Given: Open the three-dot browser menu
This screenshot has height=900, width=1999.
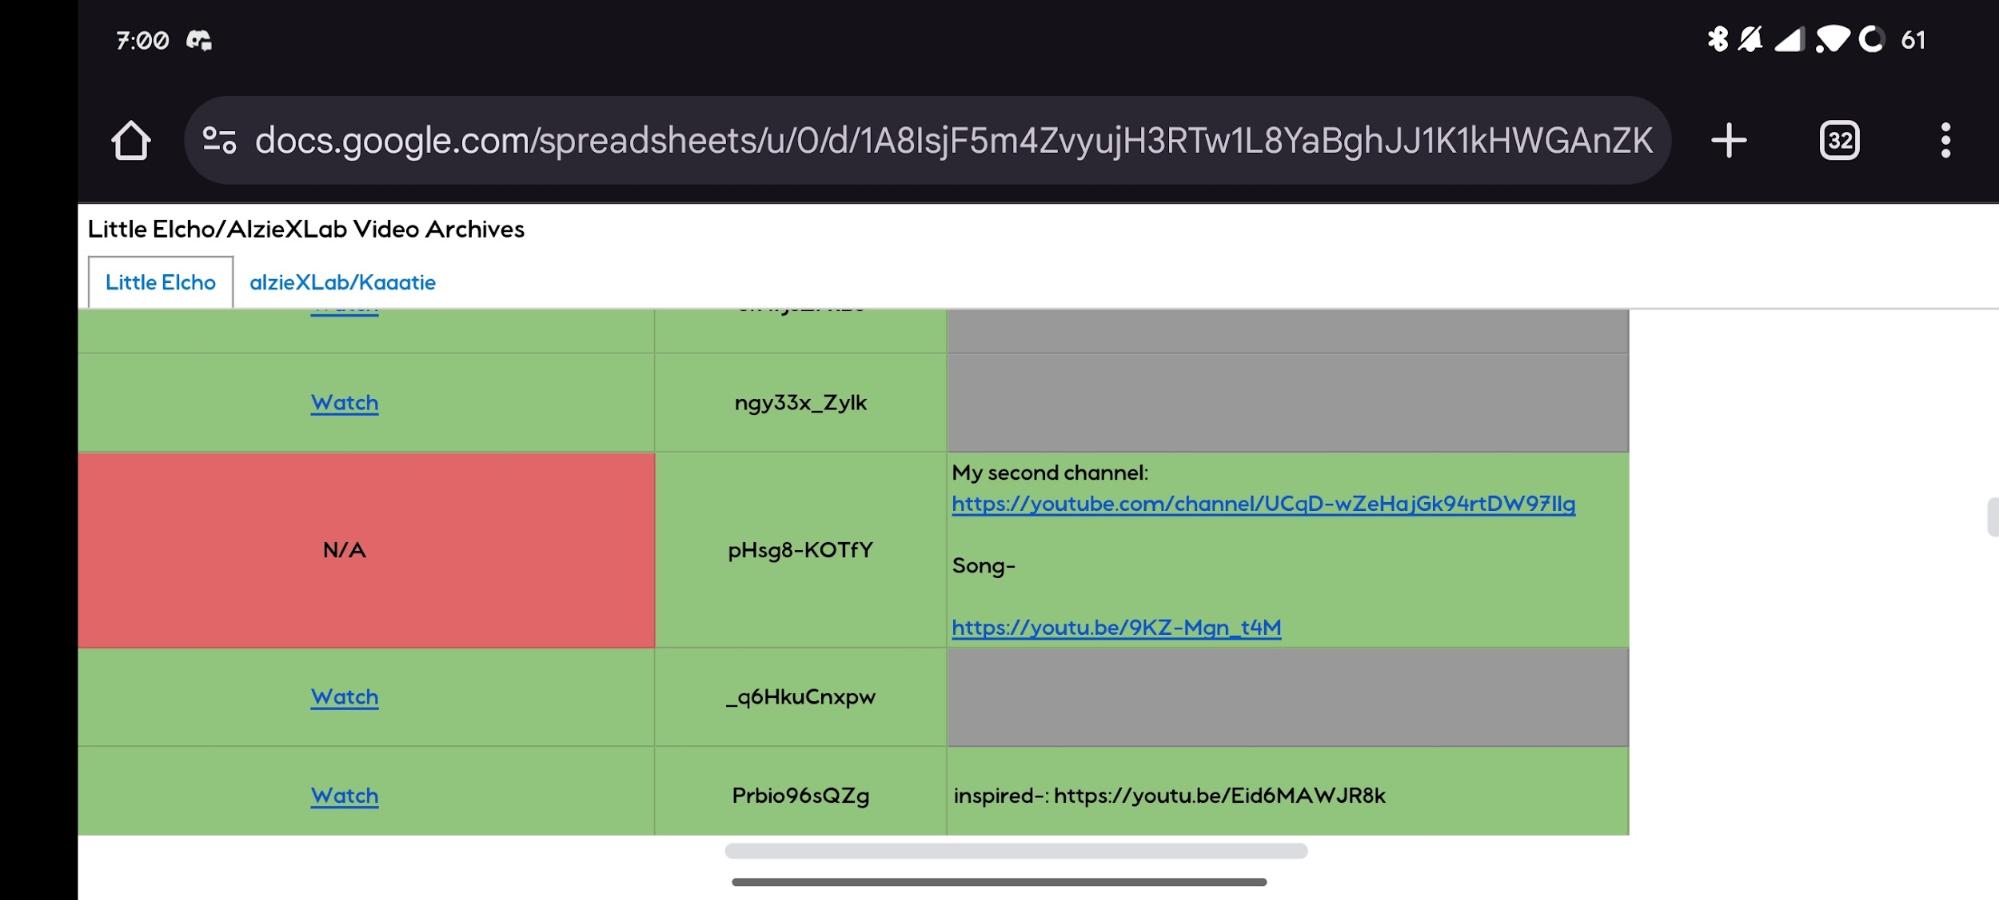Looking at the screenshot, I should [x=1945, y=140].
